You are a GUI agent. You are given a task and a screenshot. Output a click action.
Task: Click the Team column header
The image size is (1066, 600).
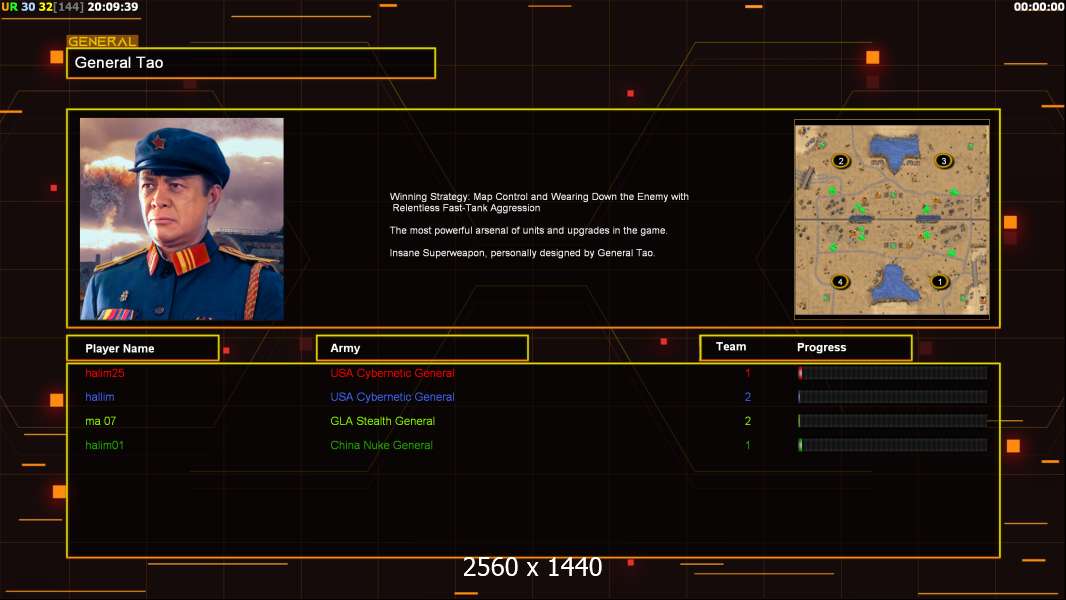point(731,347)
